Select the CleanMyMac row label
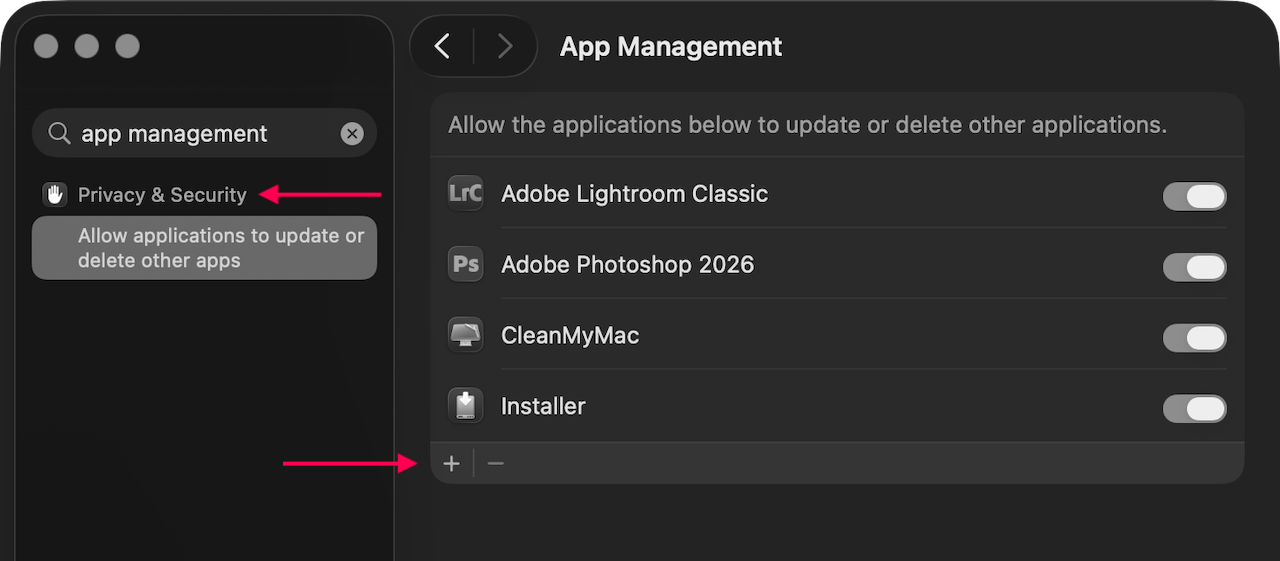Screen dimensions: 1280x561 [570, 335]
